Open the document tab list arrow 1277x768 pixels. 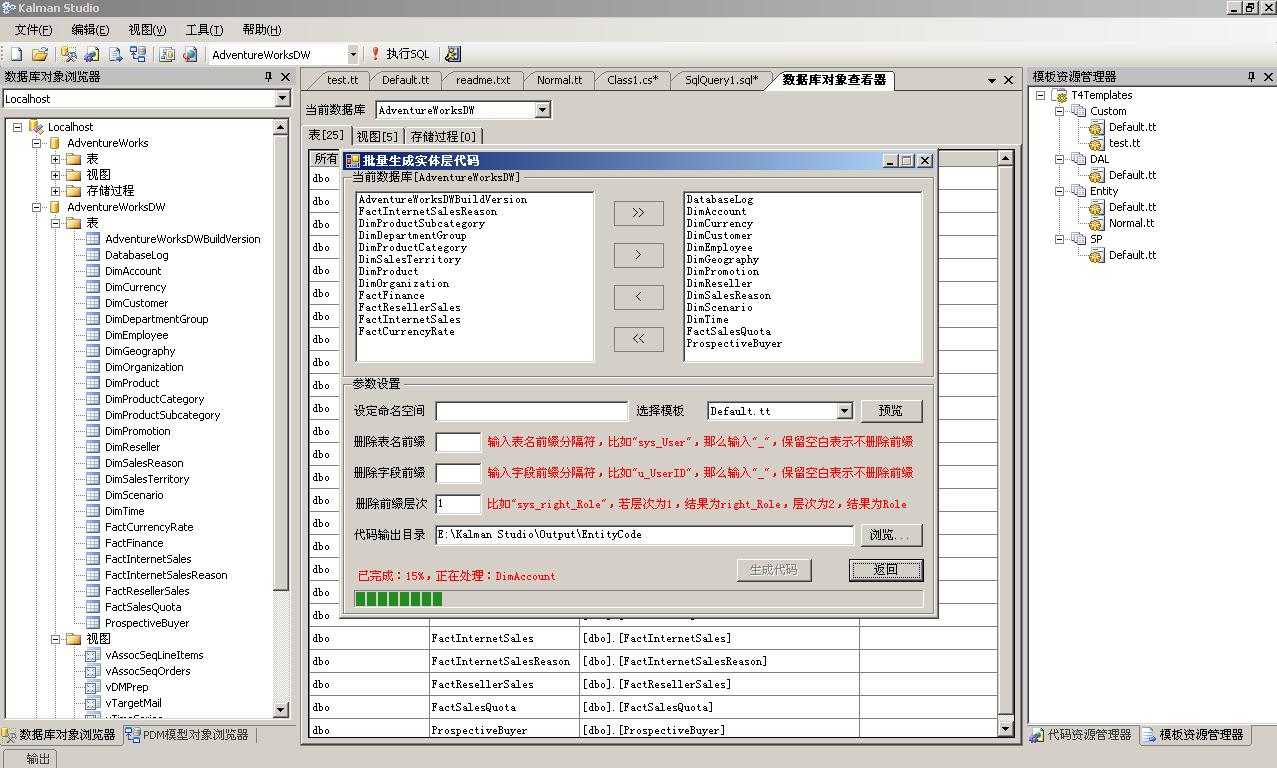[x=992, y=80]
